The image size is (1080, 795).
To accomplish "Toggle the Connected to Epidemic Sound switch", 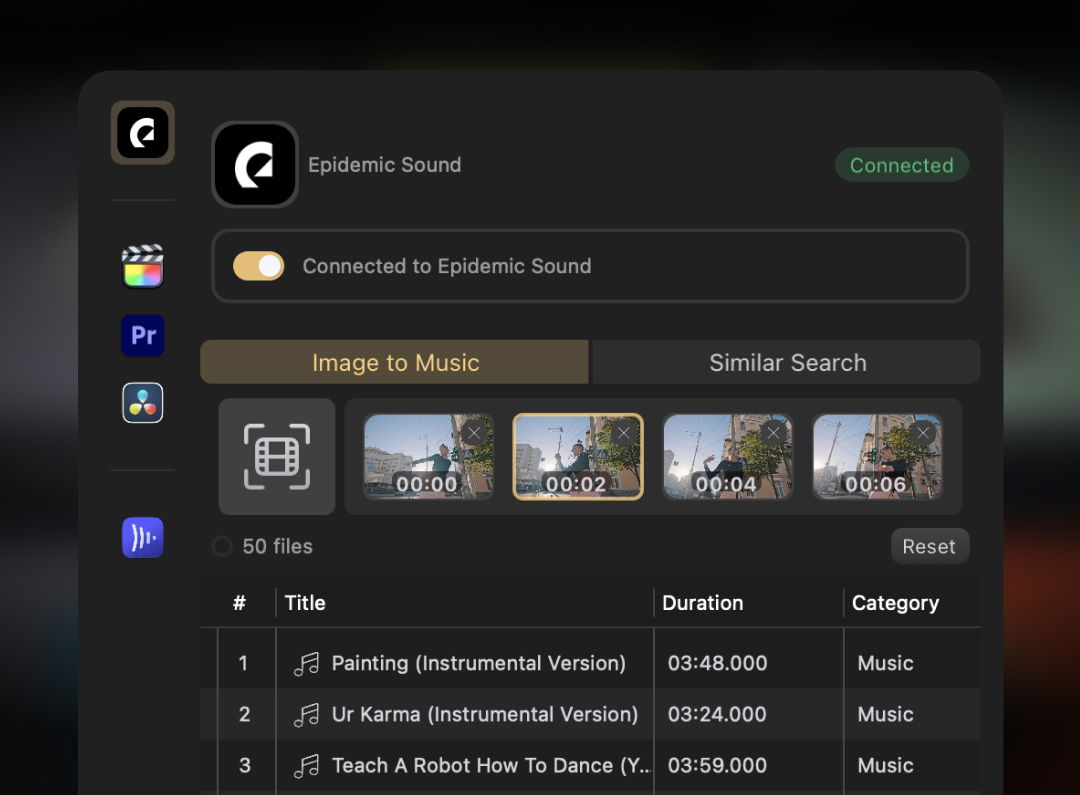I will pos(258,266).
